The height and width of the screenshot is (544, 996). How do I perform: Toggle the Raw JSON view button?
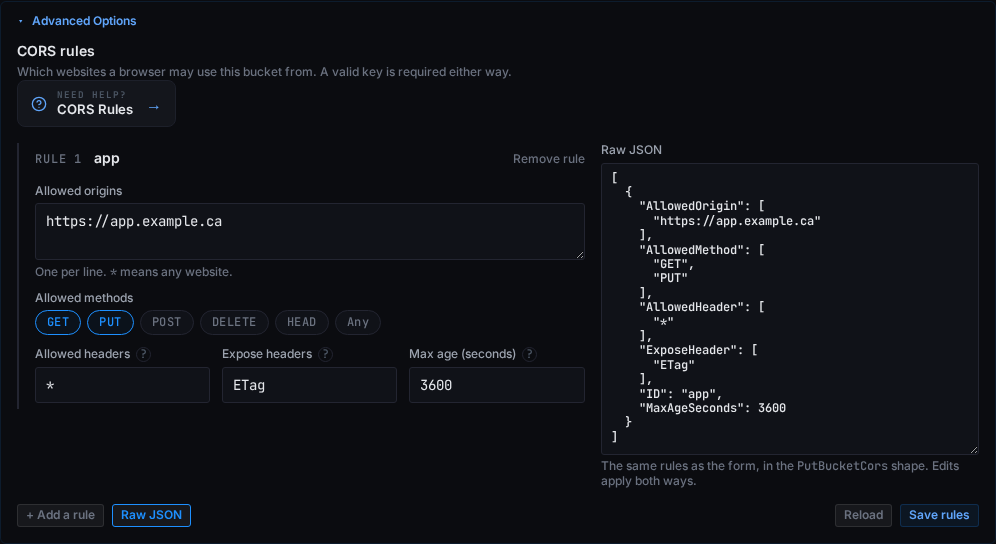click(x=151, y=515)
